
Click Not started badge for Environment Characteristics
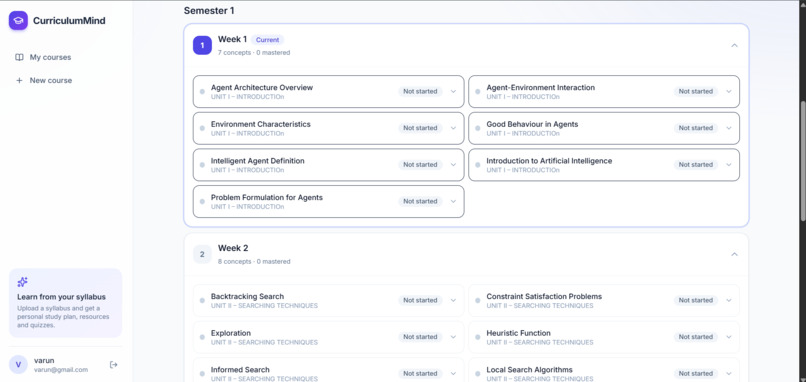click(x=420, y=128)
